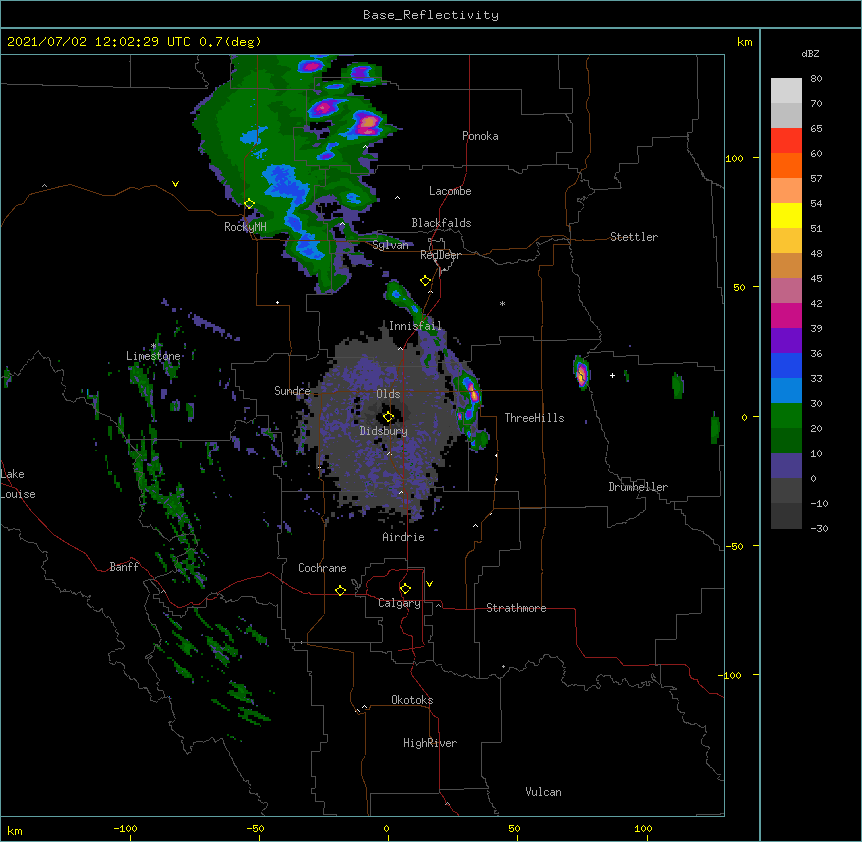This screenshot has height=842, width=862.
Task: Pick the white swatch between 70 and 80 dBZ
Action: pyautogui.click(x=786, y=91)
